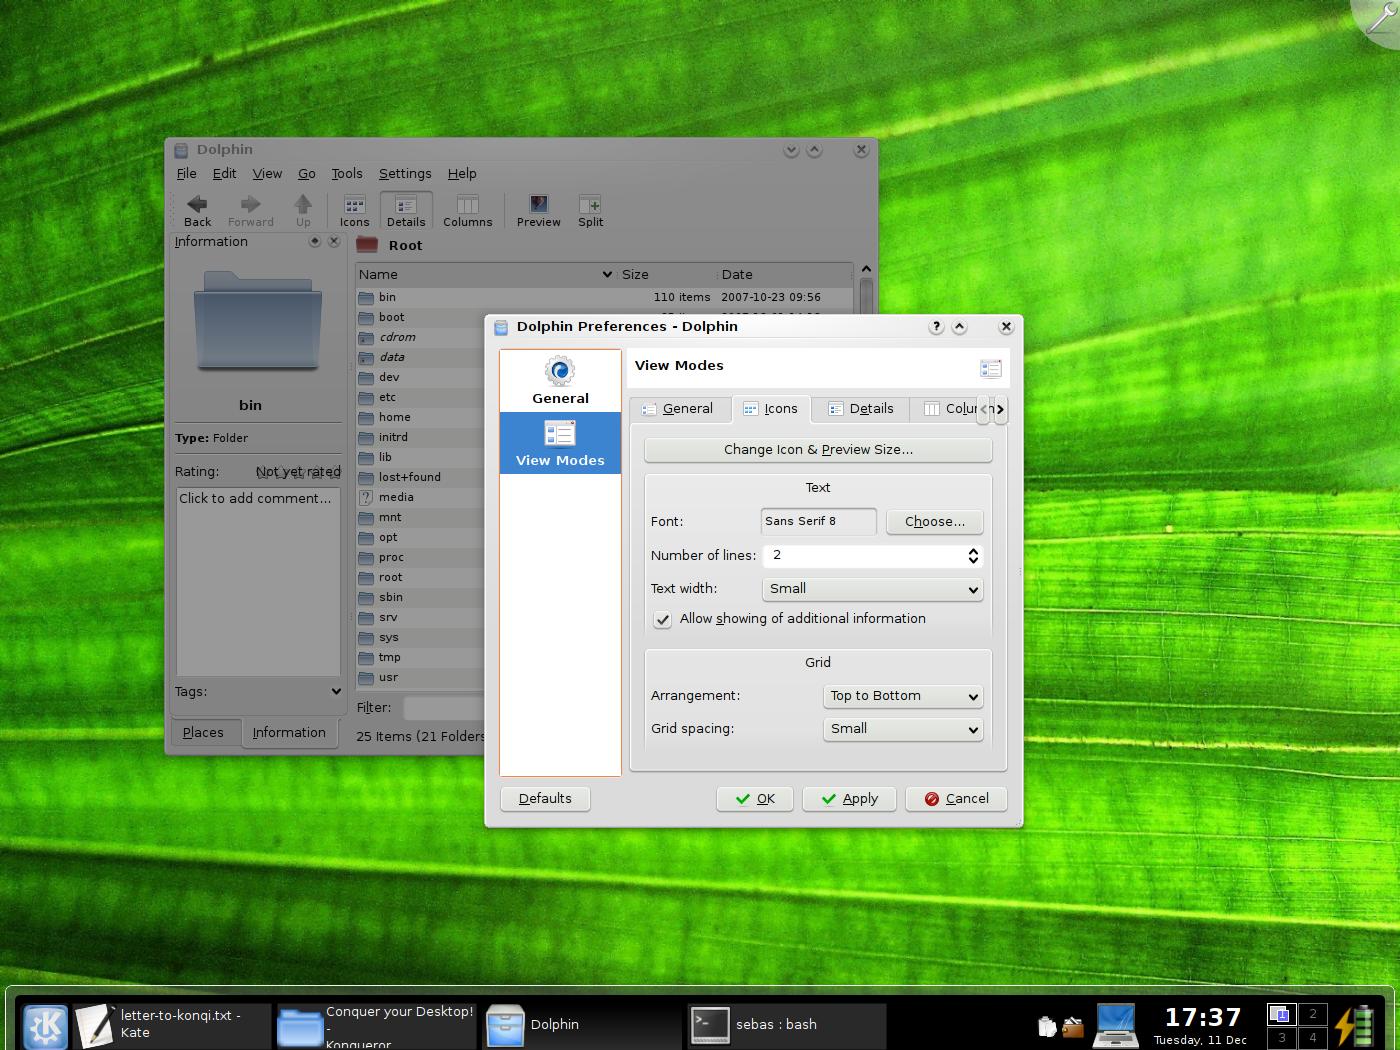This screenshot has height=1050, width=1400.
Task: Open the Go menu in Dolphin
Action: coord(307,173)
